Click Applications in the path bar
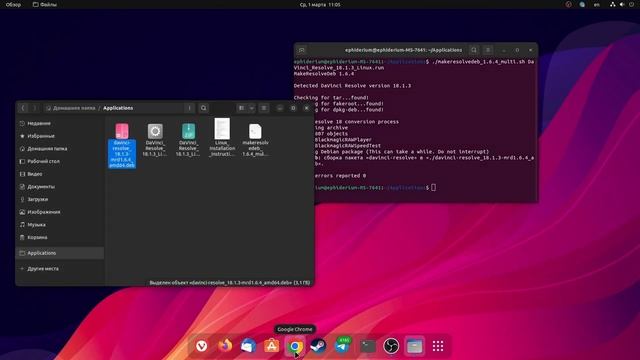Viewport: 640px width, 360px height. coord(118,108)
